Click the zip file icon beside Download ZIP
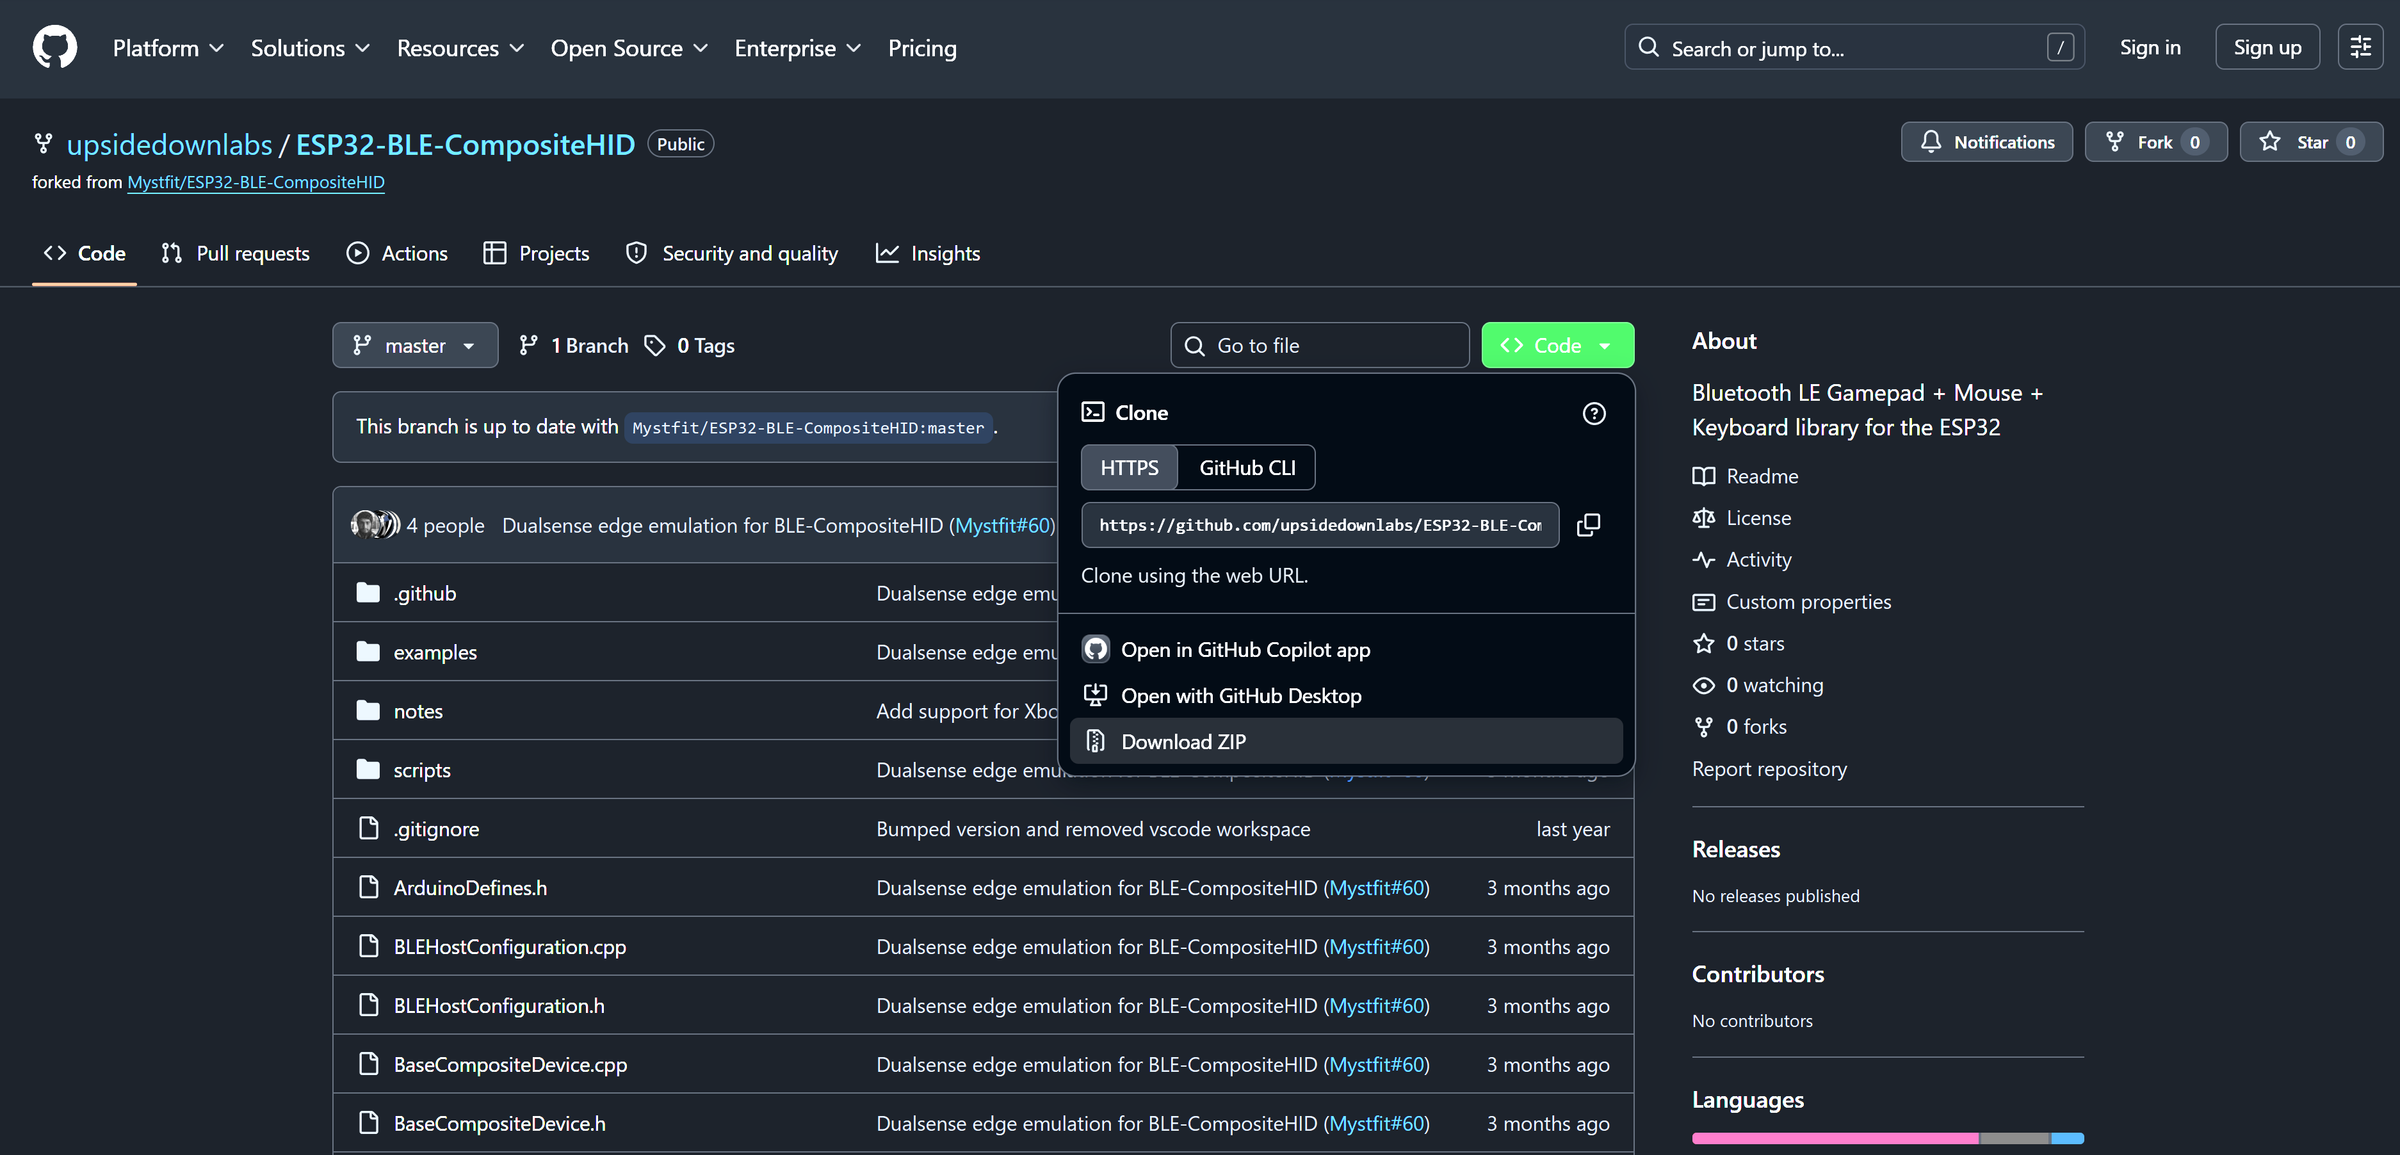Image resolution: width=2400 pixels, height=1155 pixels. (1096, 741)
